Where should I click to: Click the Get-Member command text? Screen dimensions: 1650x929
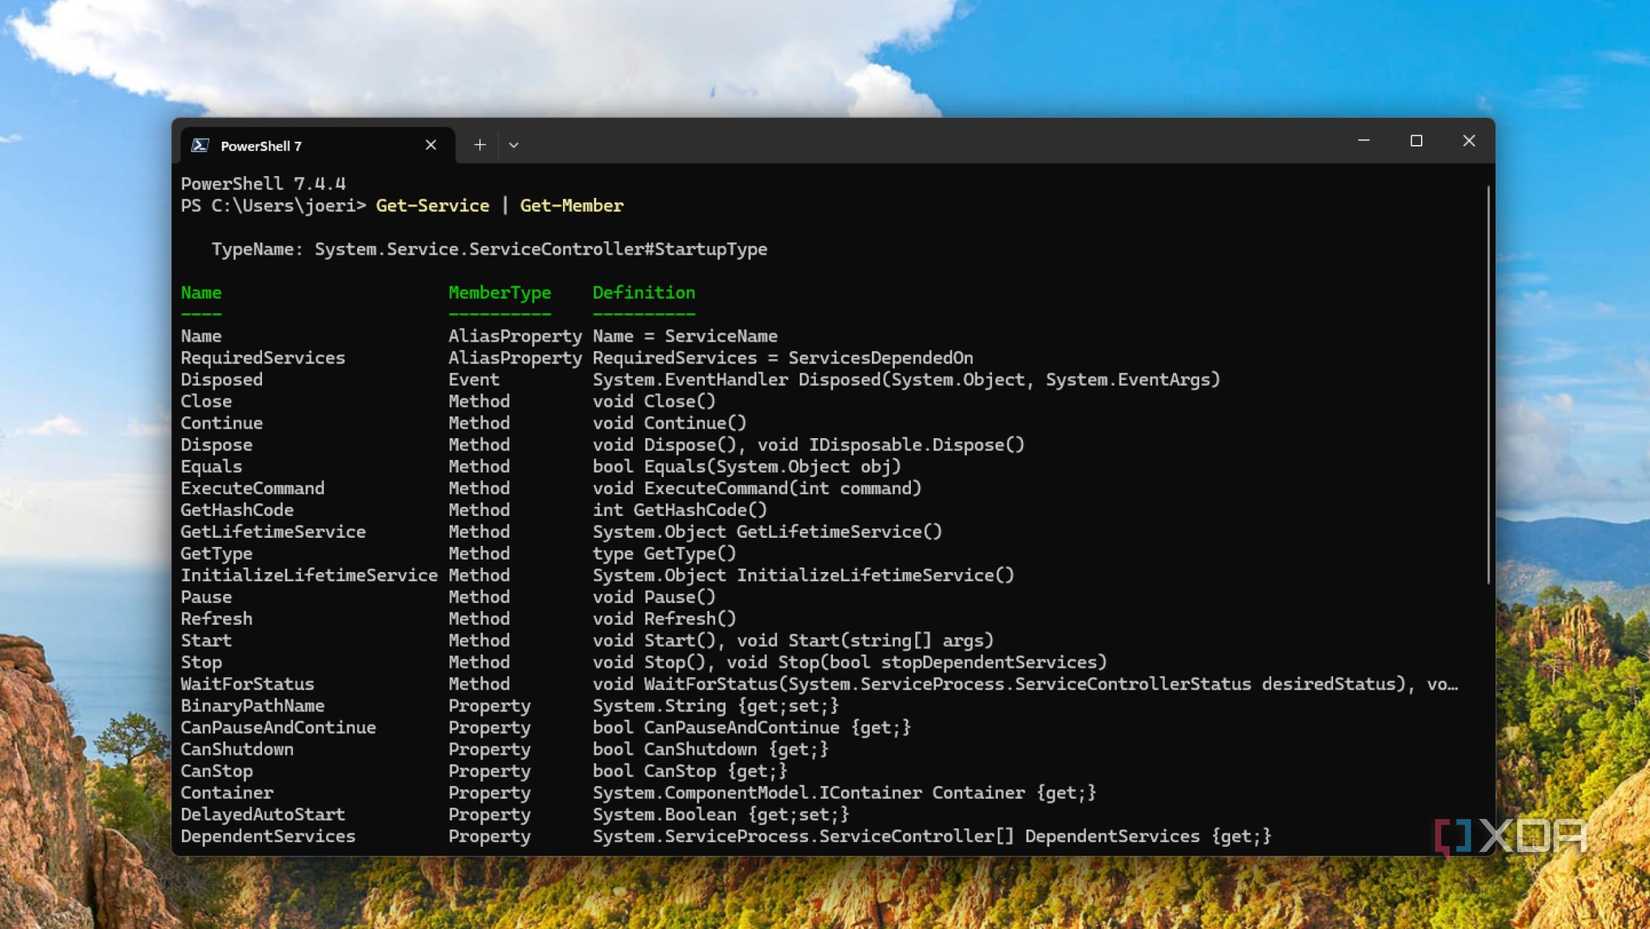pyautogui.click(x=571, y=206)
